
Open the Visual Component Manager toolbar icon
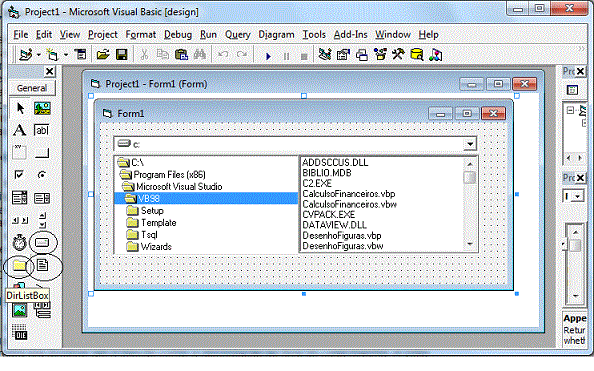pos(436,55)
